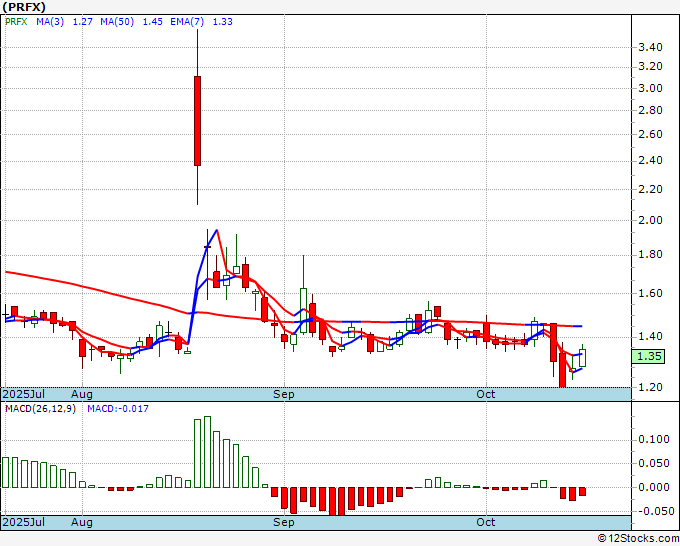Click the Sep label on MACD axis
The image size is (680, 546).
point(284,522)
